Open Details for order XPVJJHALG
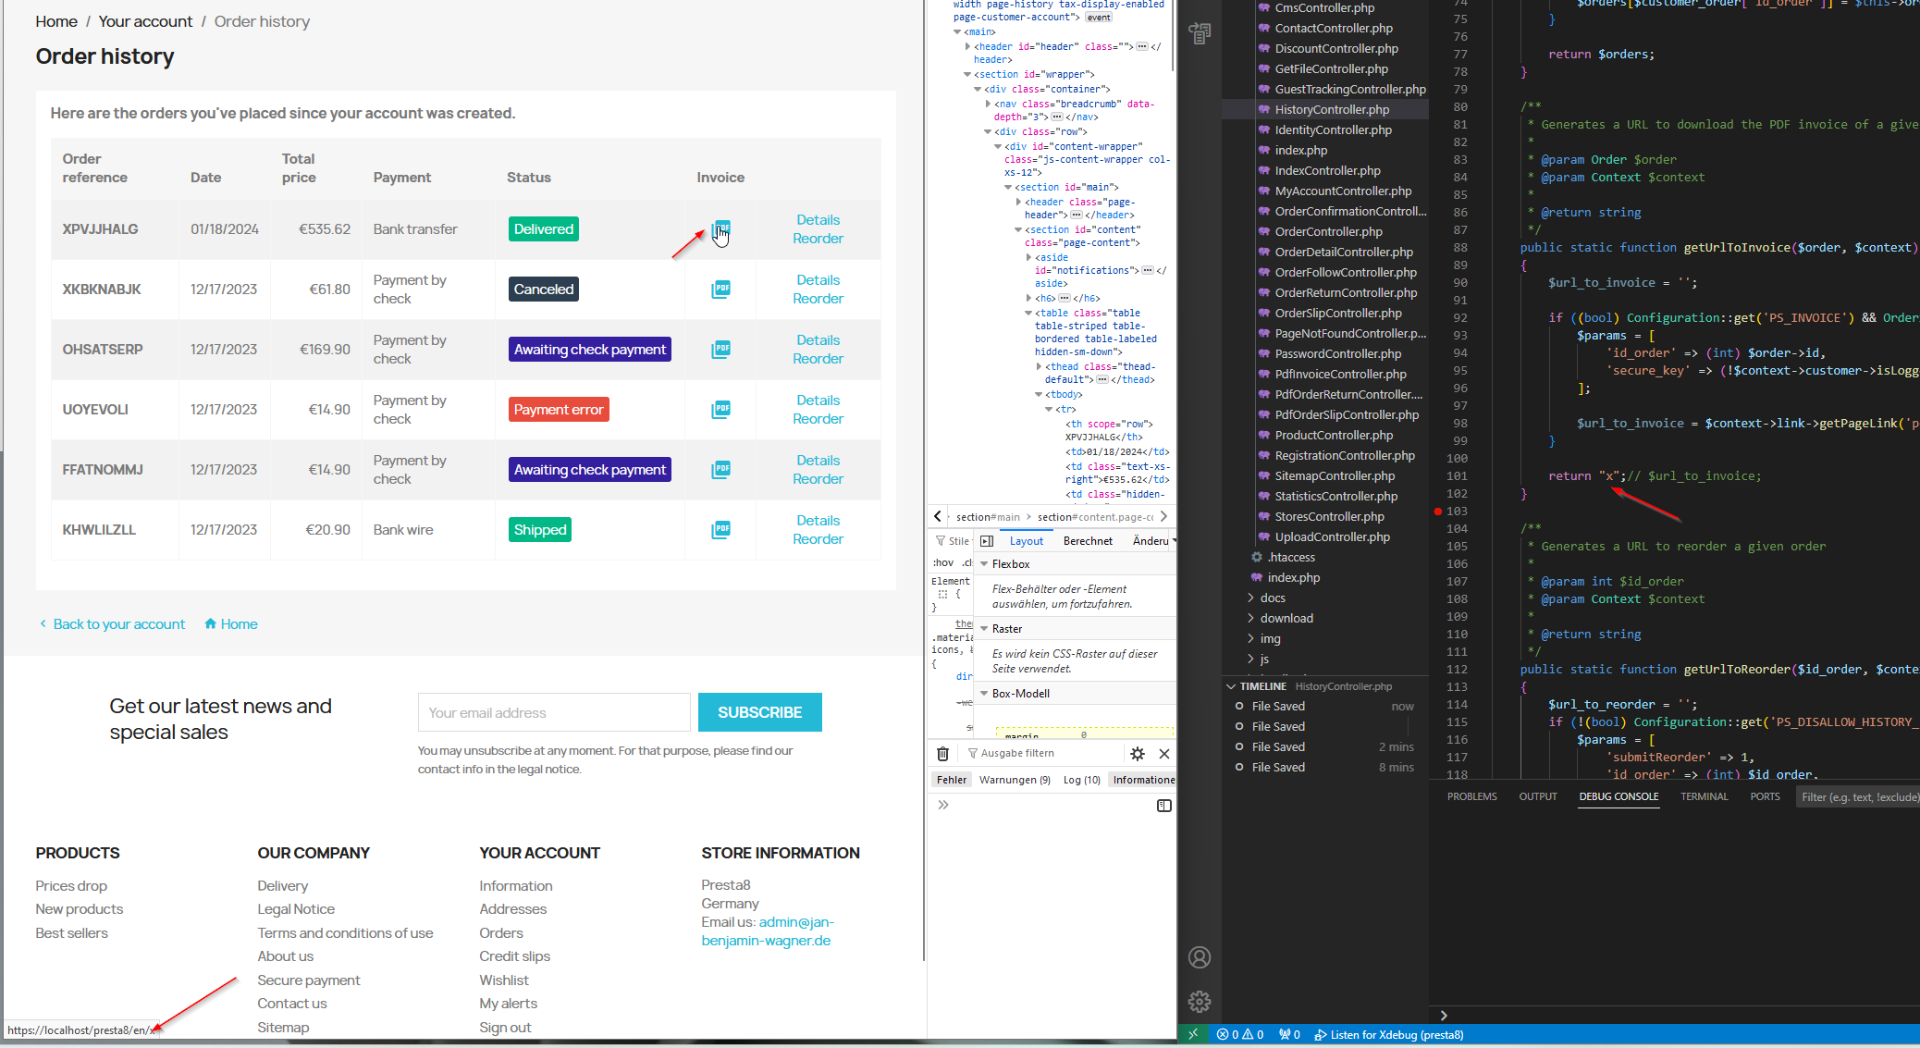The width and height of the screenshot is (1920, 1048). click(x=818, y=220)
